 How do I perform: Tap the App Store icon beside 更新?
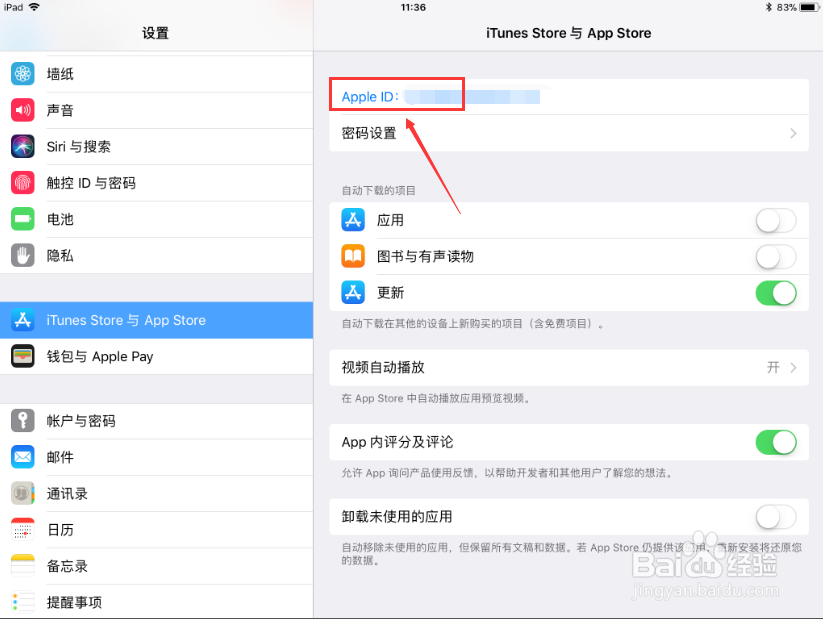(x=353, y=292)
